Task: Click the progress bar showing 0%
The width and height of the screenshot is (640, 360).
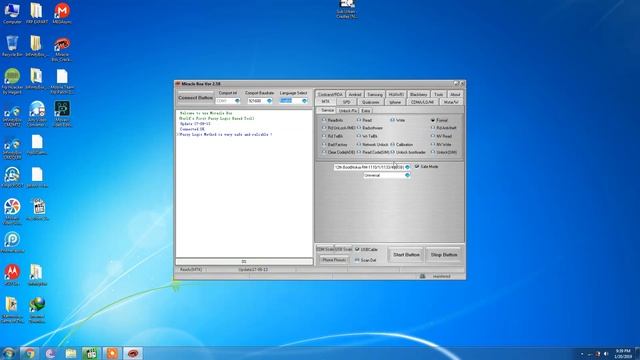Action: point(244,262)
